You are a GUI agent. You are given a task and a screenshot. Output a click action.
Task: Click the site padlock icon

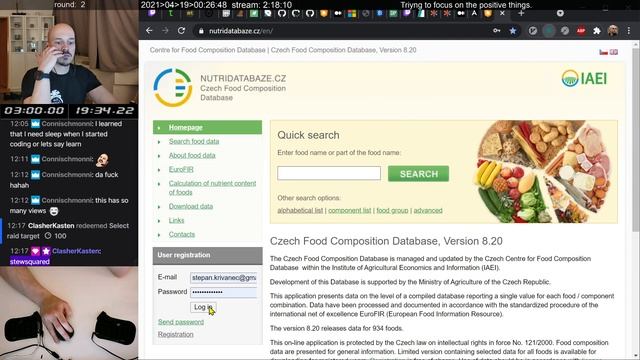[x=201, y=31]
